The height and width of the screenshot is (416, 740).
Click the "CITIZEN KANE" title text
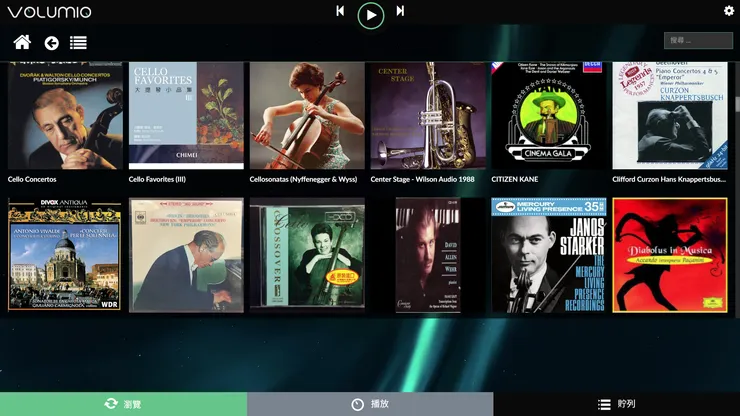(x=515, y=179)
